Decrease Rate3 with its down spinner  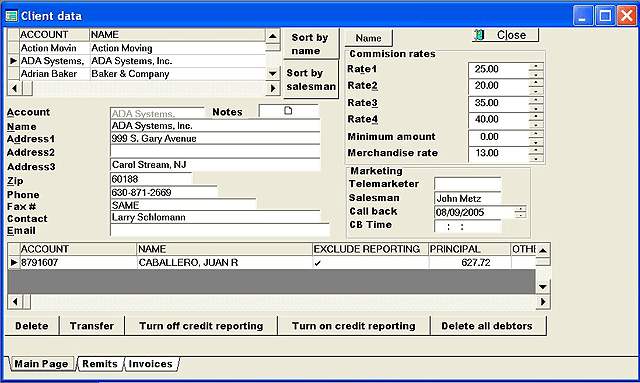click(536, 108)
